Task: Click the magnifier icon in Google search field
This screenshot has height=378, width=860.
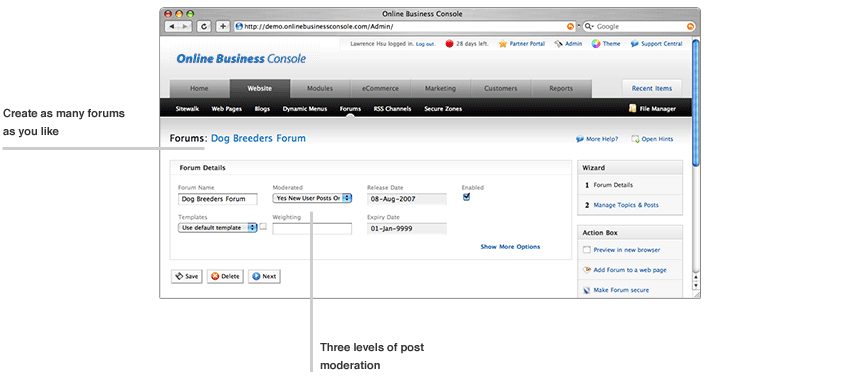Action: click(x=589, y=26)
